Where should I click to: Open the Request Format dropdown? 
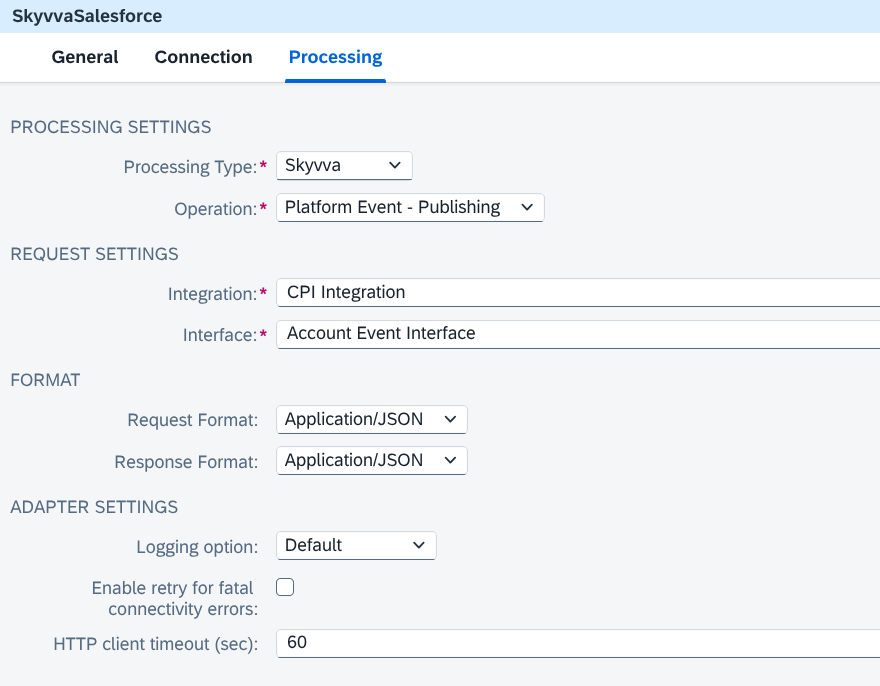pyautogui.click(x=372, y=419)
